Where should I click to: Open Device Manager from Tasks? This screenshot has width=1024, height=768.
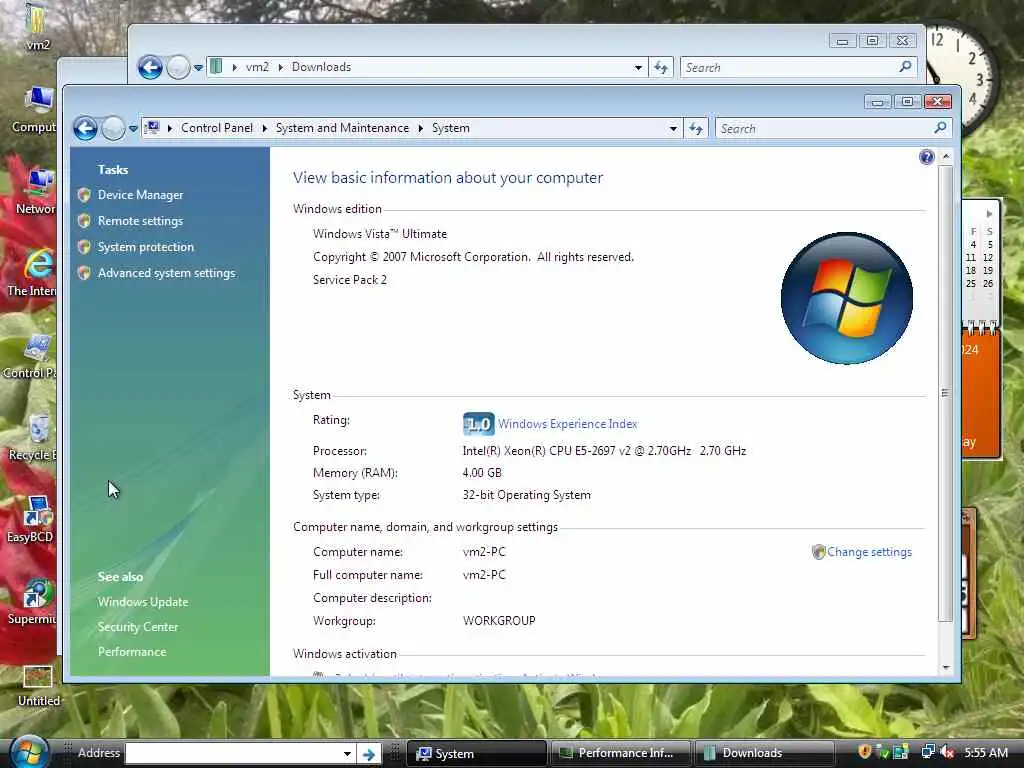tap(140, 195)
